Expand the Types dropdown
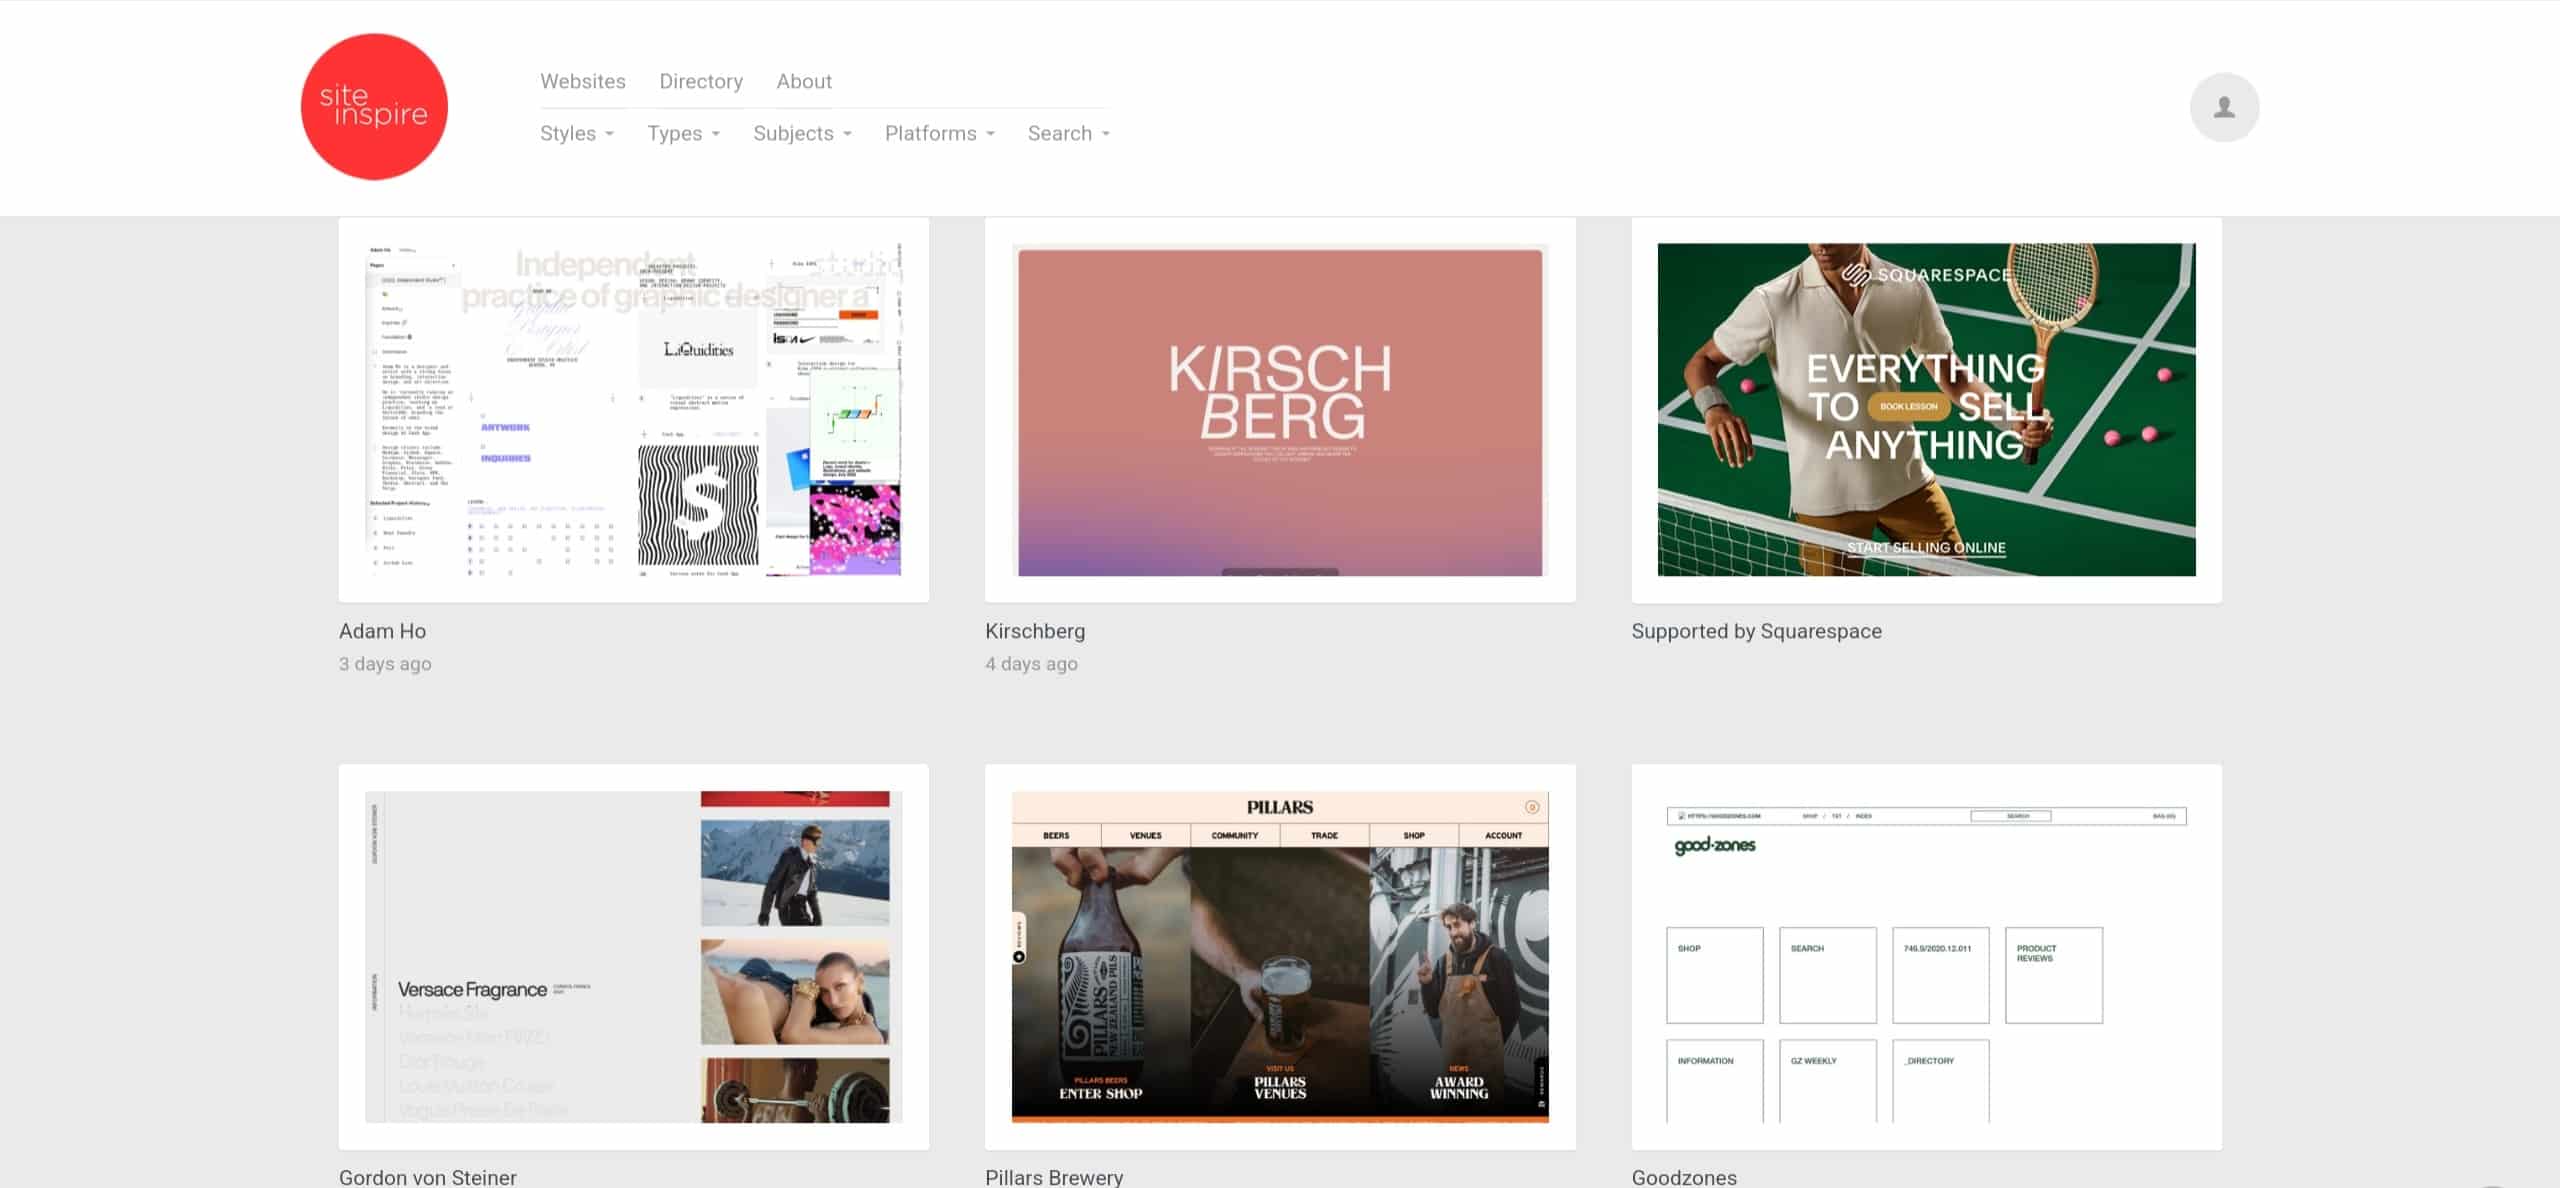The height and width of the screenshot is (1188, 2560). pos(683,133)
